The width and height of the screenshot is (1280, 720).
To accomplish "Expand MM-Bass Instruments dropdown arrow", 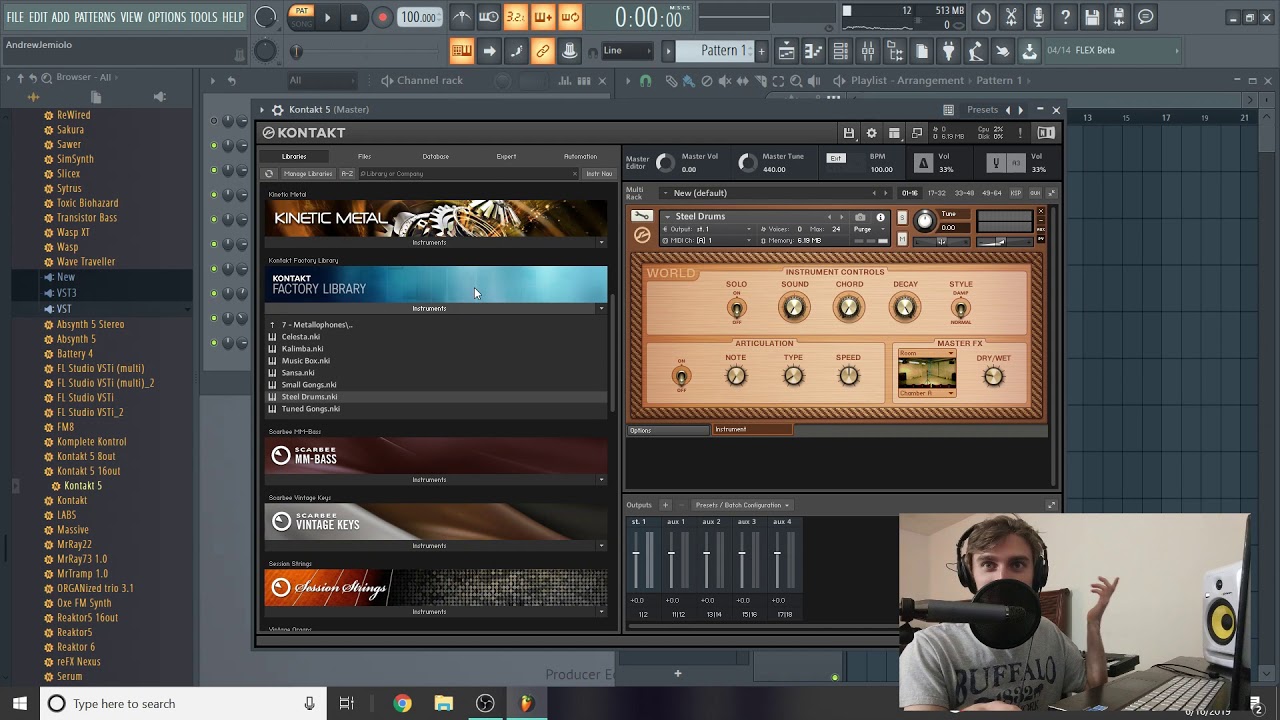I will coord(601,480).
